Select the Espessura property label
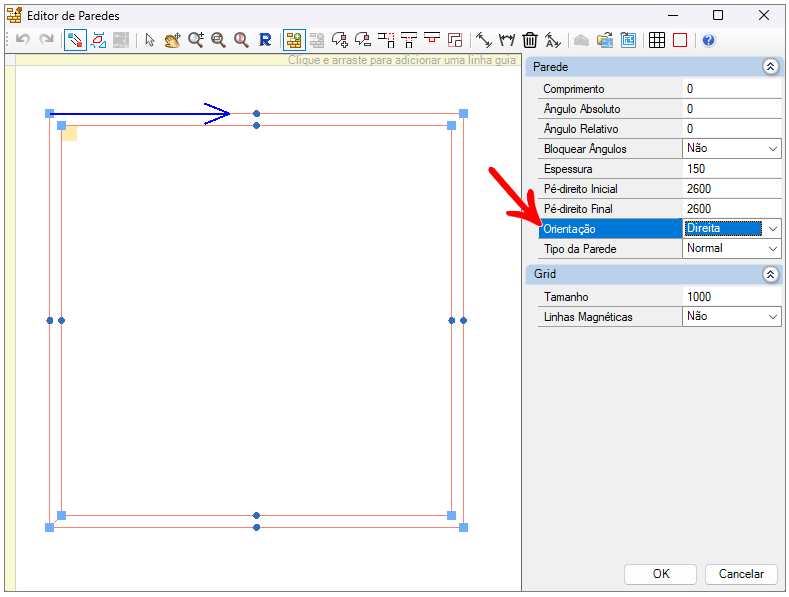 tap(568, 169)
